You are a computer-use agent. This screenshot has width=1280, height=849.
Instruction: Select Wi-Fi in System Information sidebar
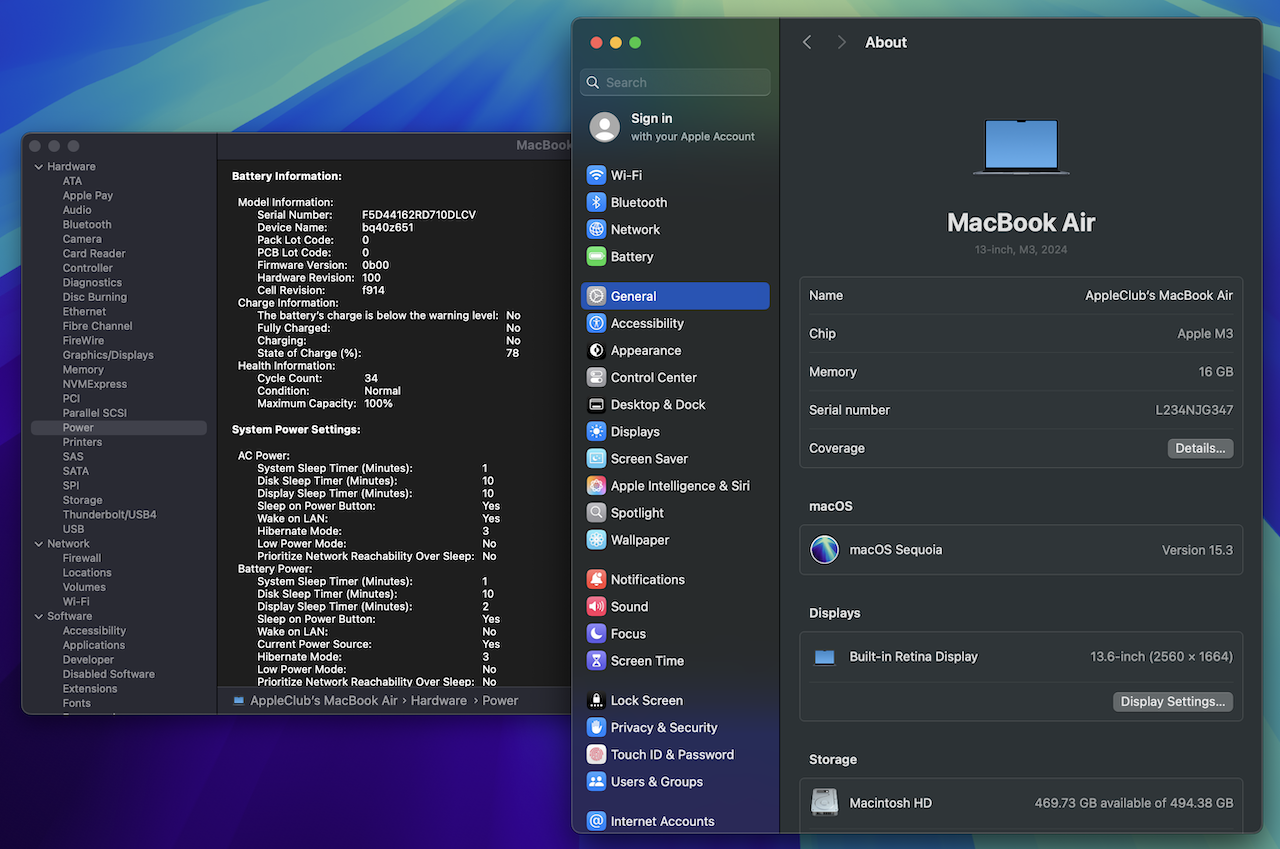click(x=76, y=602)
